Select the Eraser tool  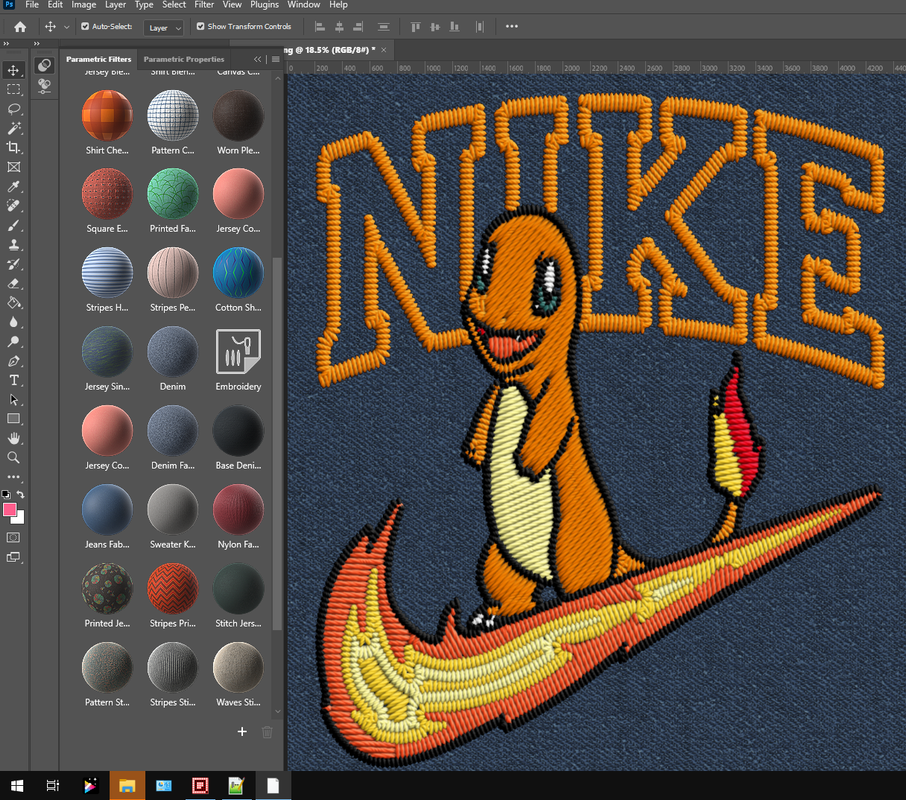click(x=13, y=284)
